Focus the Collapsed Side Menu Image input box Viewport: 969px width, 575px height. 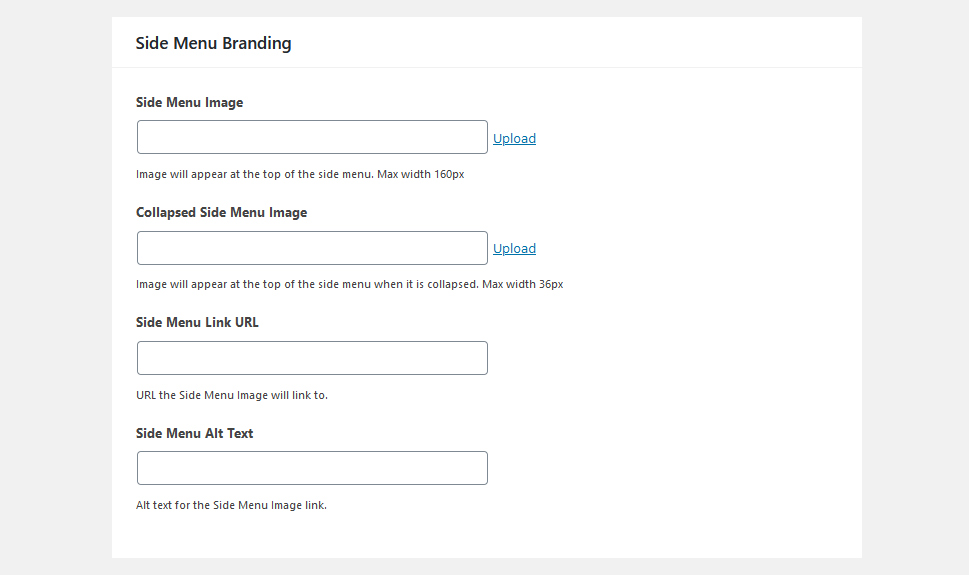click(x=312, y=248)
